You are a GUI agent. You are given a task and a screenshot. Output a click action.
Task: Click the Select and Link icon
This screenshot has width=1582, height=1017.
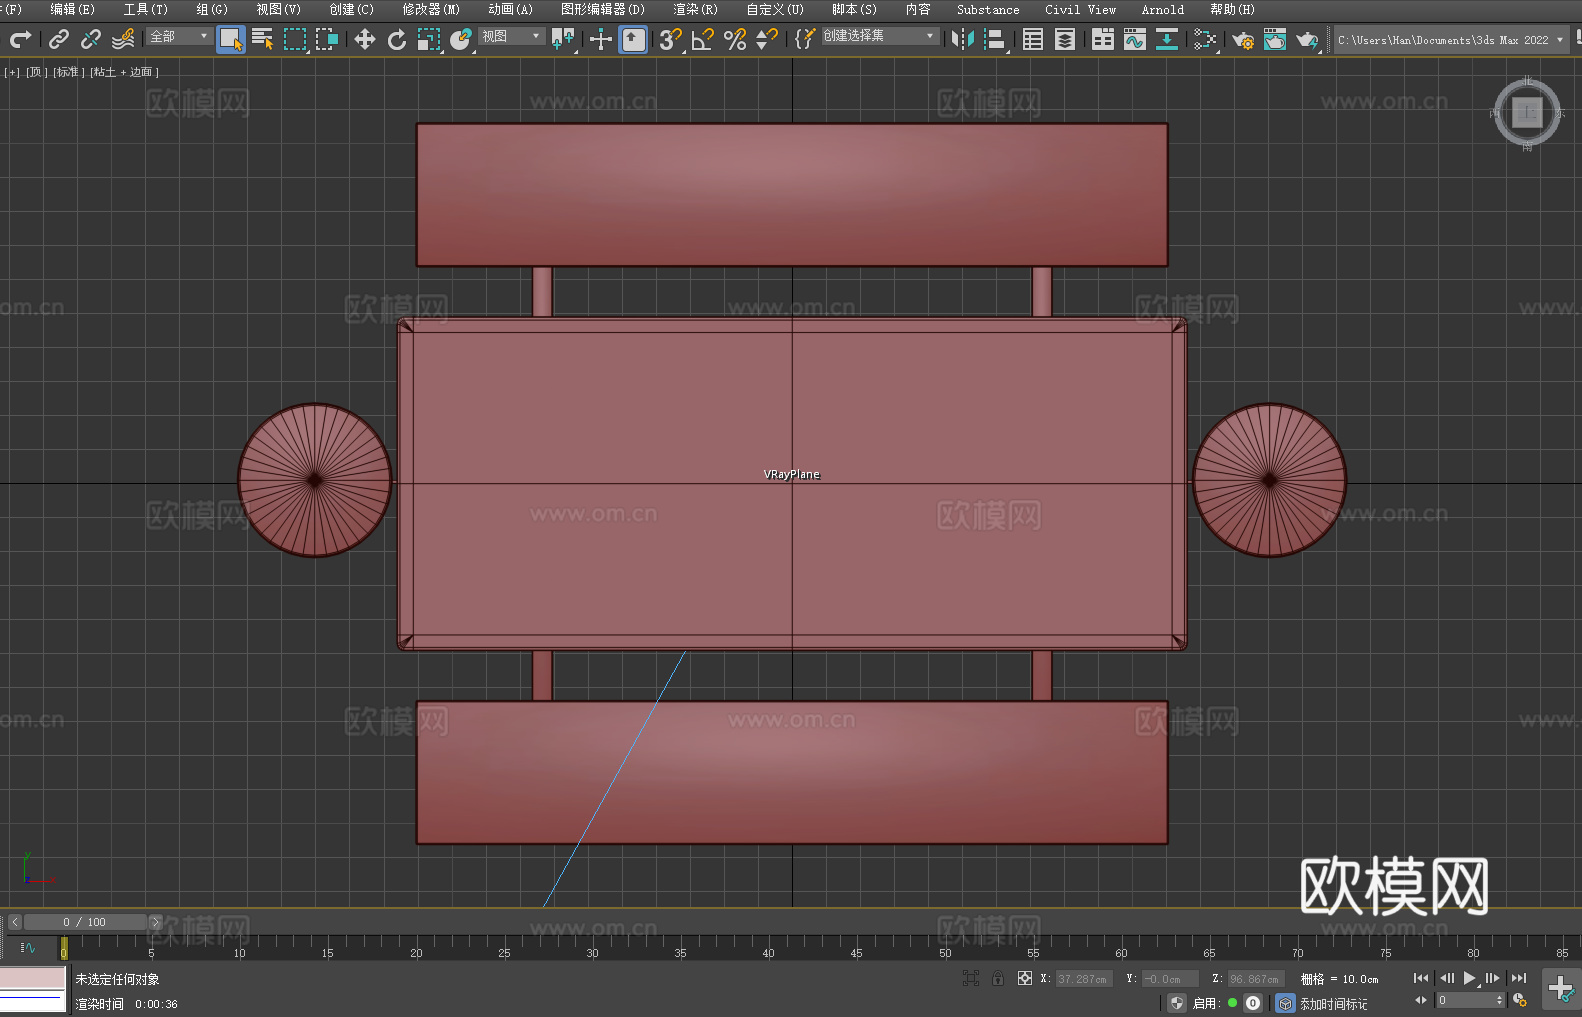coord(59,39)
